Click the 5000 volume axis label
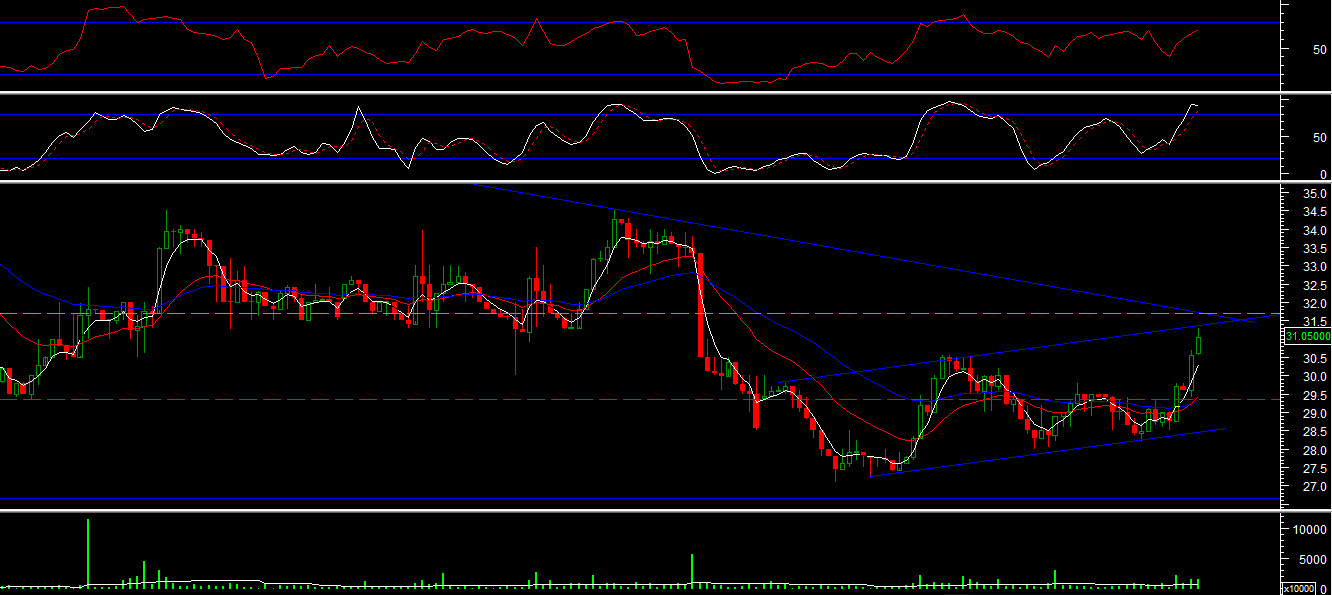The height and width of the screenshot is (595, 1332). (x=1312, y=560)
